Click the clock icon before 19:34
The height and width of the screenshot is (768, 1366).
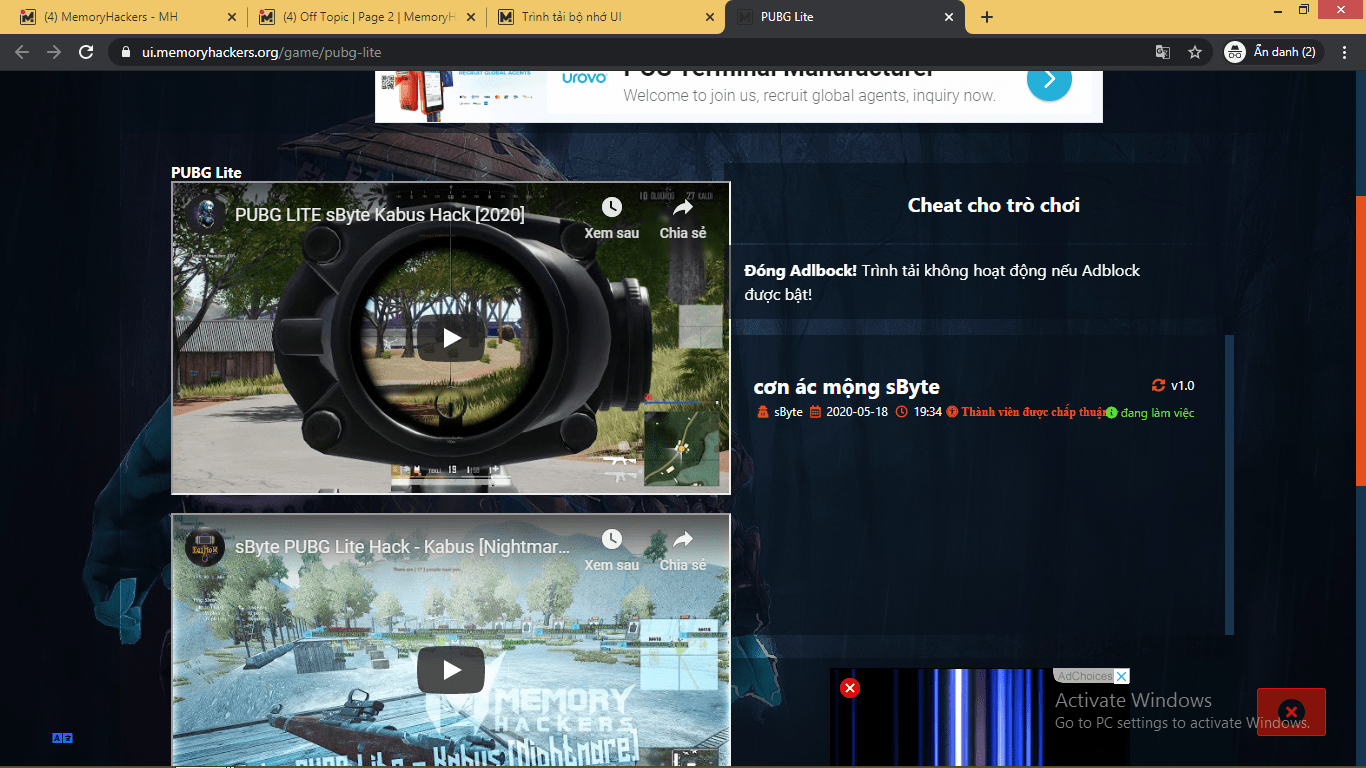tap(902, 412)
